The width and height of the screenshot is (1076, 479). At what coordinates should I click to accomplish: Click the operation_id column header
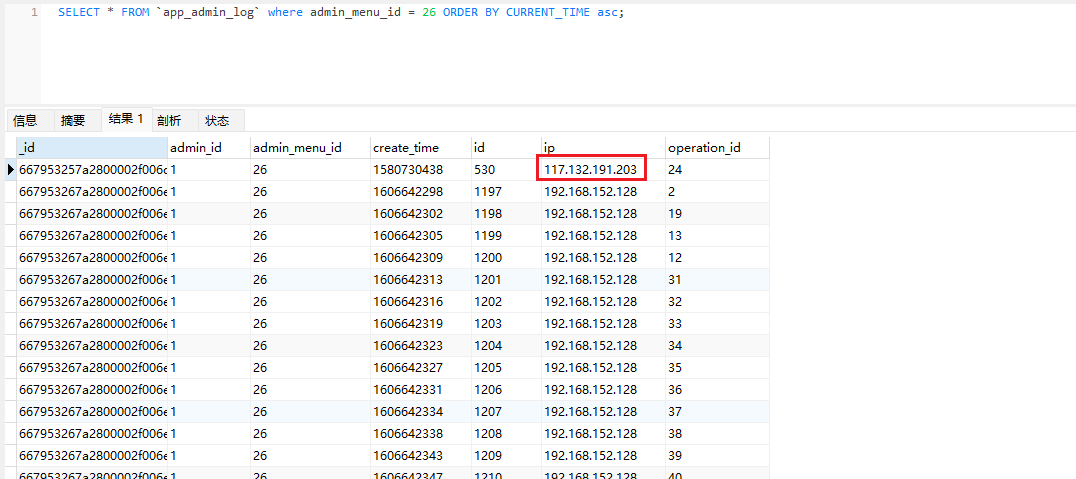pos(717,148)
